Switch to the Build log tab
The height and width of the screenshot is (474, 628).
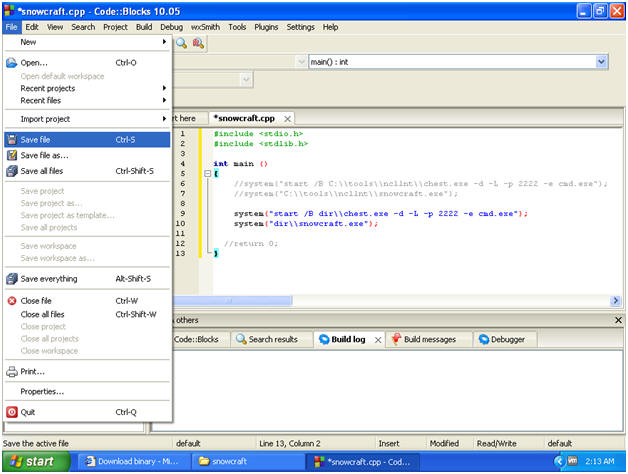coord(348,339)
